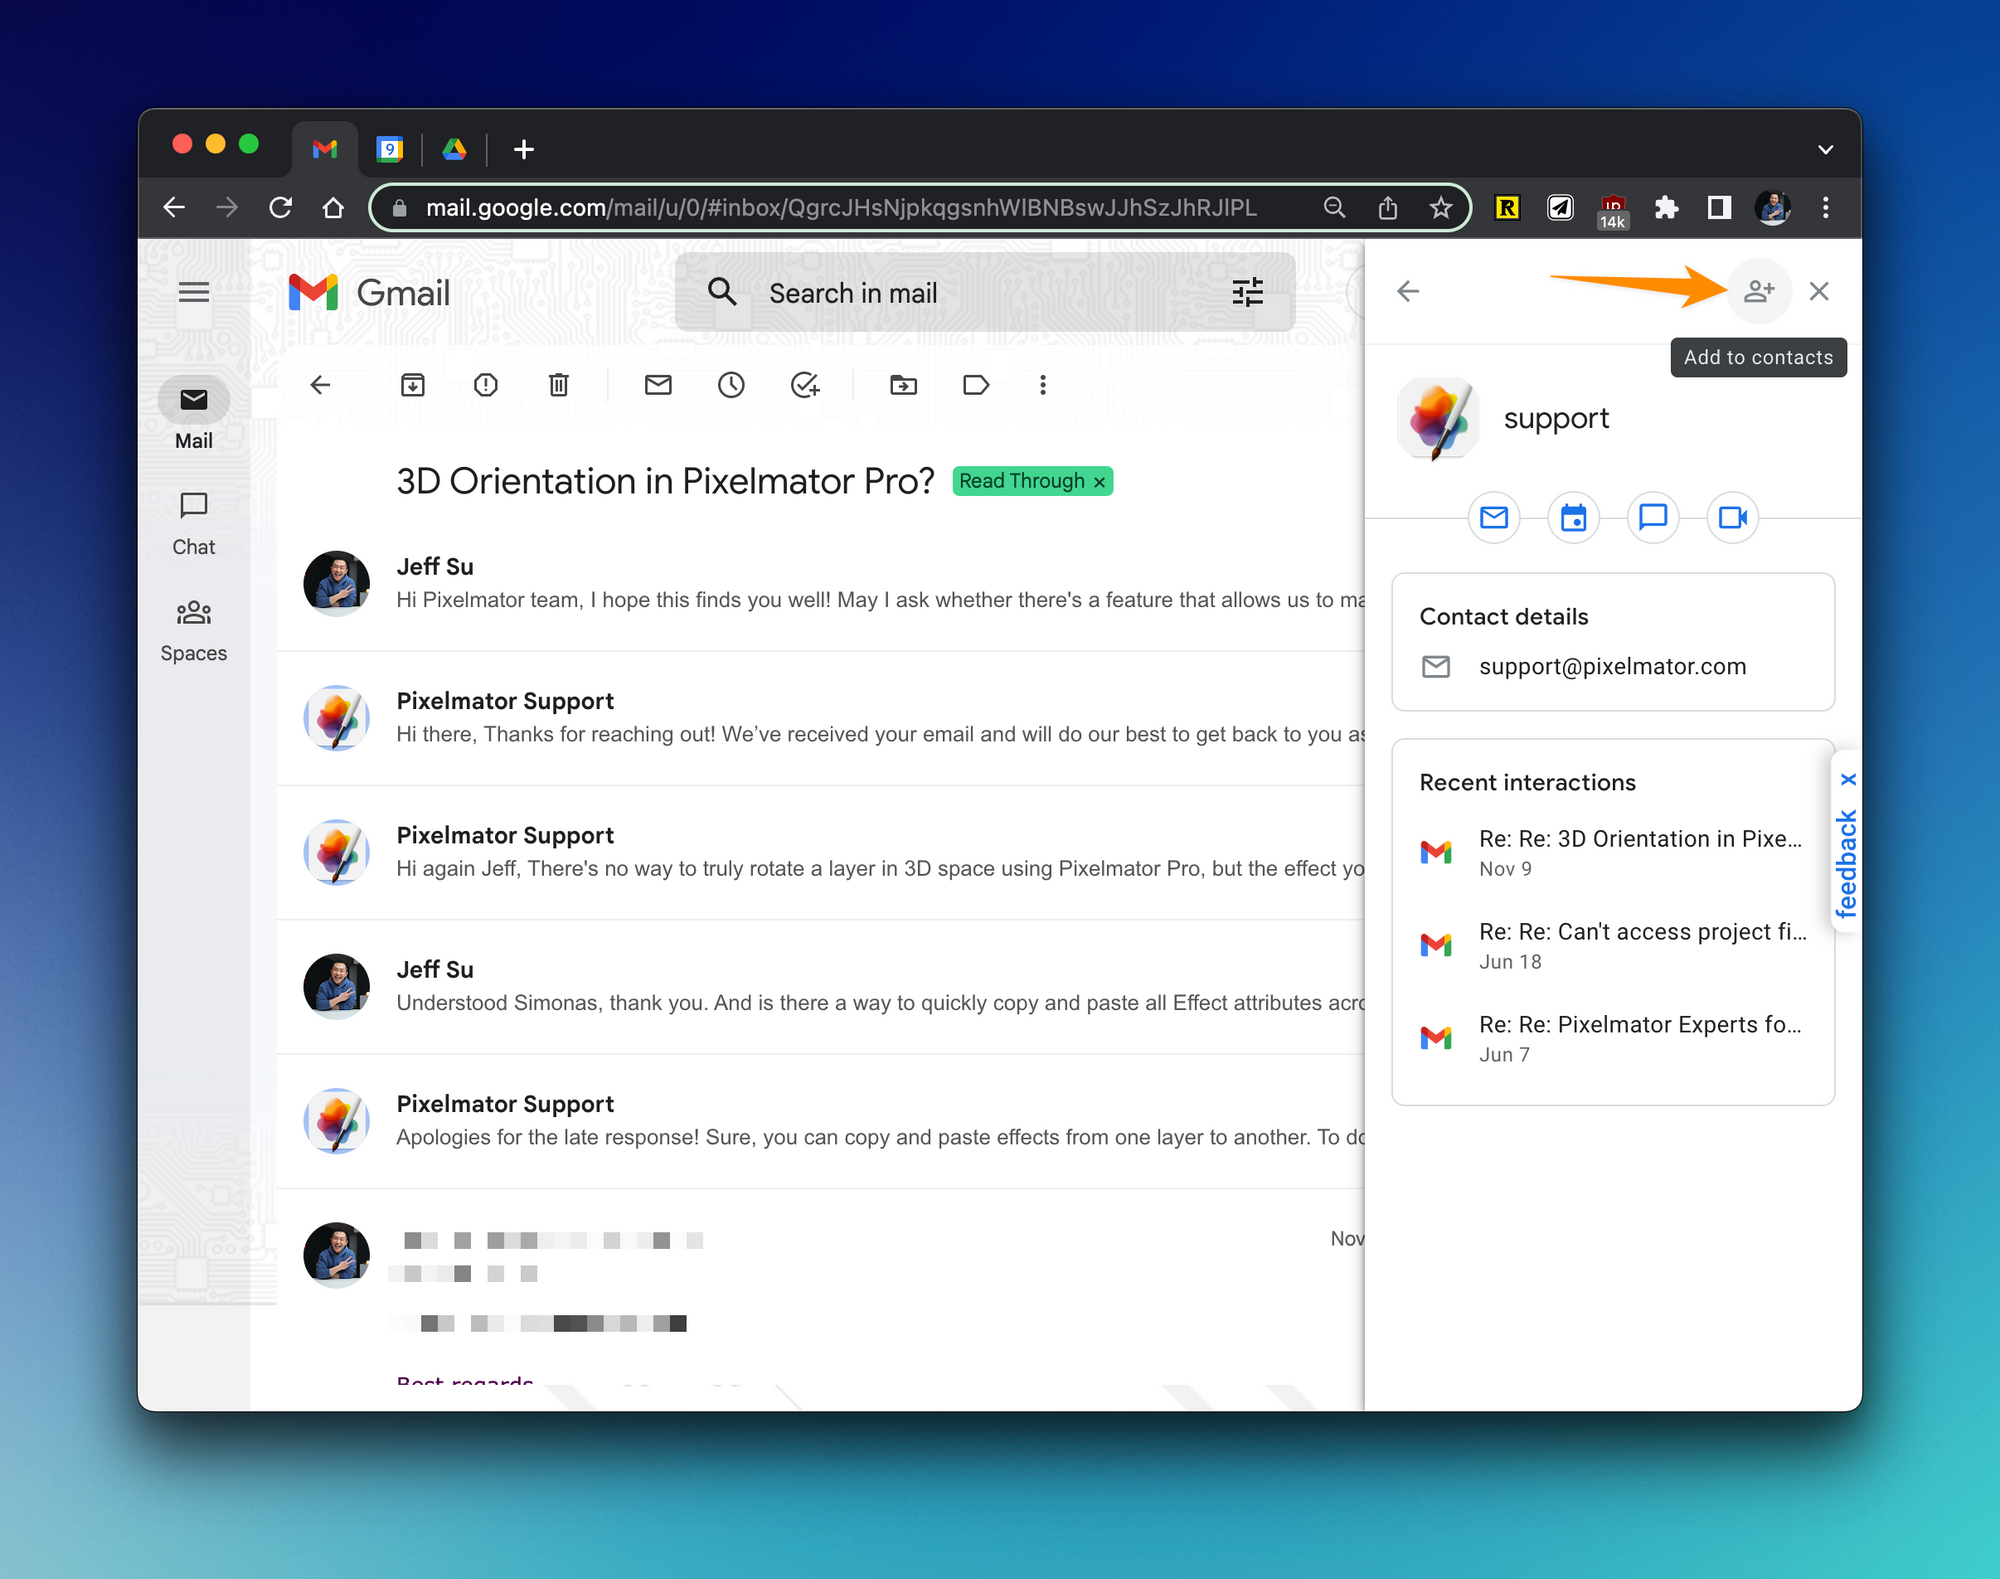The width and height of the screenshot is (2000, 1579).
Task: Start chat message with support
Action: coord(1653,517)
